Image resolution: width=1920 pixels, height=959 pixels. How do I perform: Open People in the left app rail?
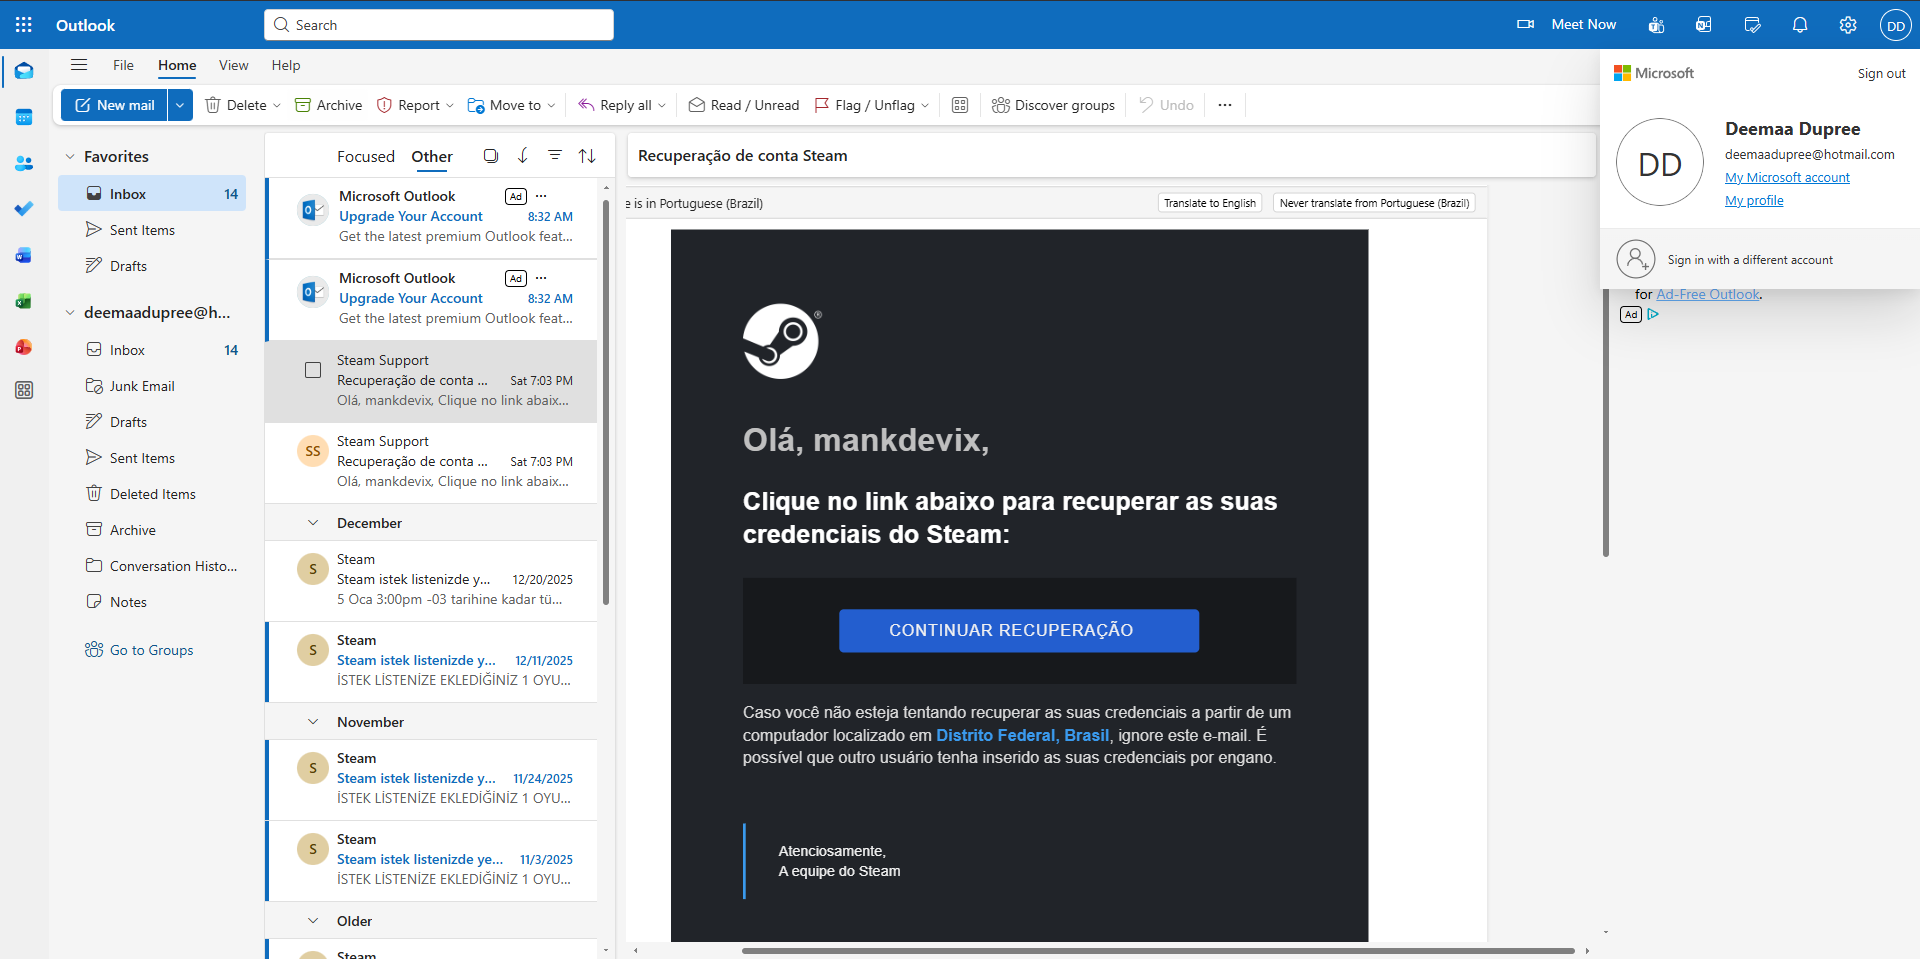[24, 163]
